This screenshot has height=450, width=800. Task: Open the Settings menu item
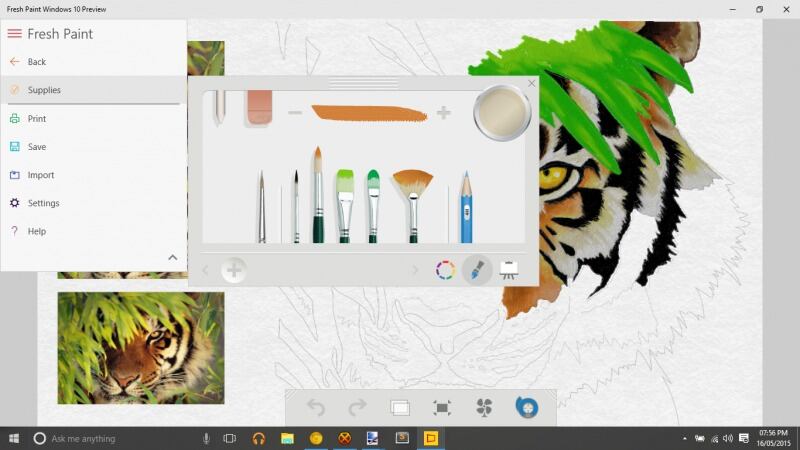click(x=44, y=203)
